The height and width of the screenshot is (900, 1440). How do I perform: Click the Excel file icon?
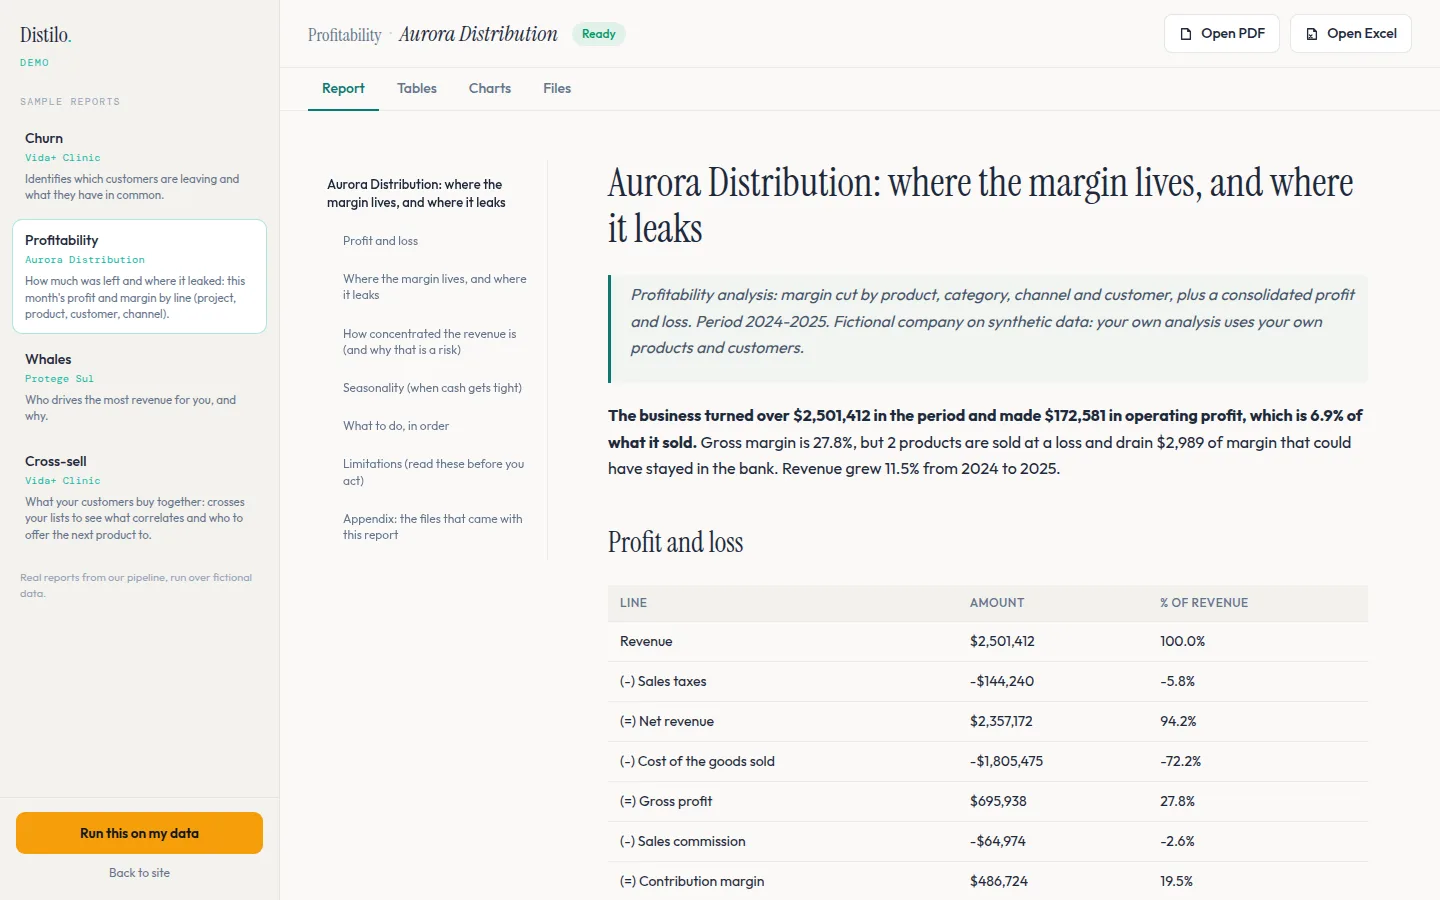pyautogui.click(x=1312, y=34)
